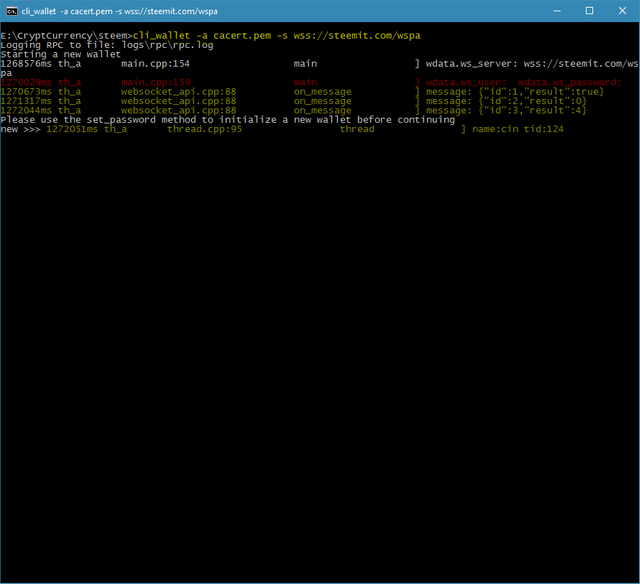
Task: Minimize the cli_wallet window
Action: tap(557, 11)
